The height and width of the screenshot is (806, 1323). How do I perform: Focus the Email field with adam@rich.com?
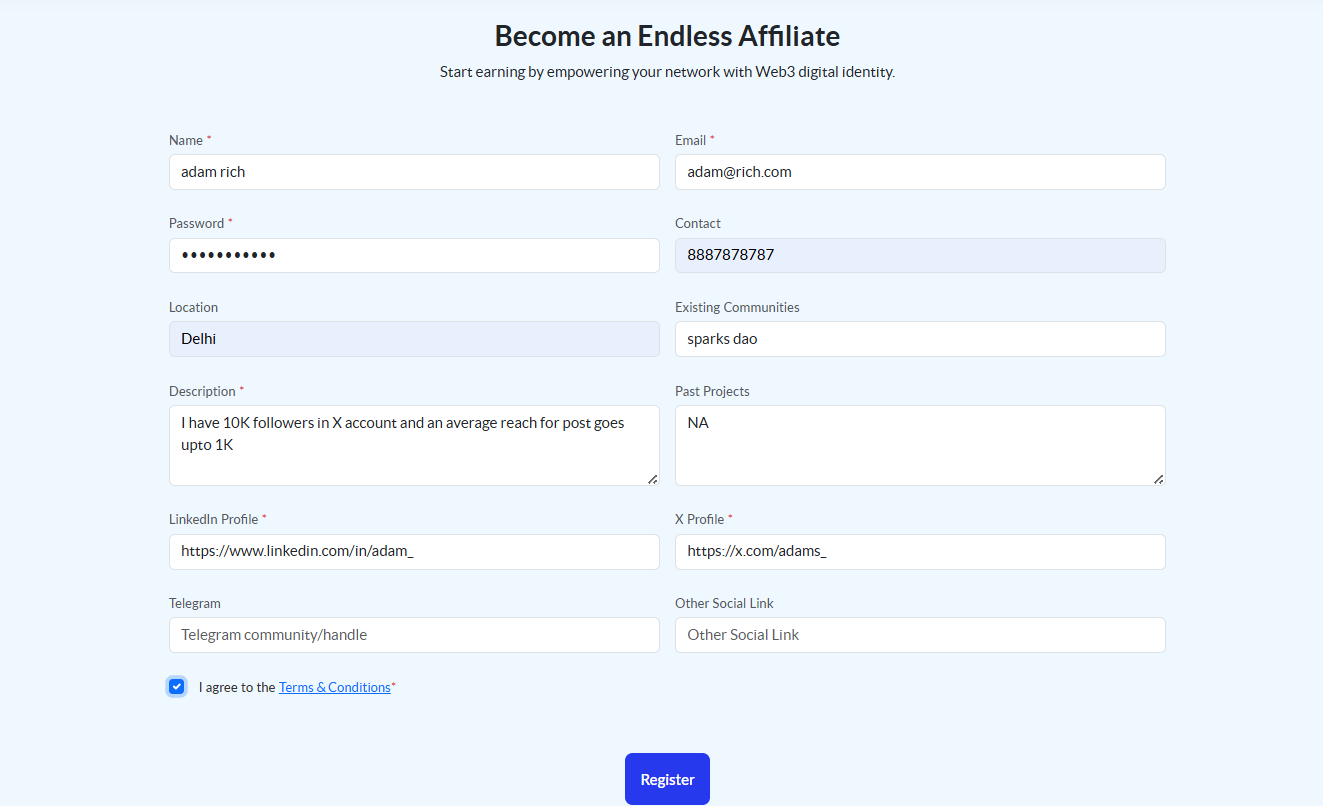pyautogui.click(x=920, y=172)
